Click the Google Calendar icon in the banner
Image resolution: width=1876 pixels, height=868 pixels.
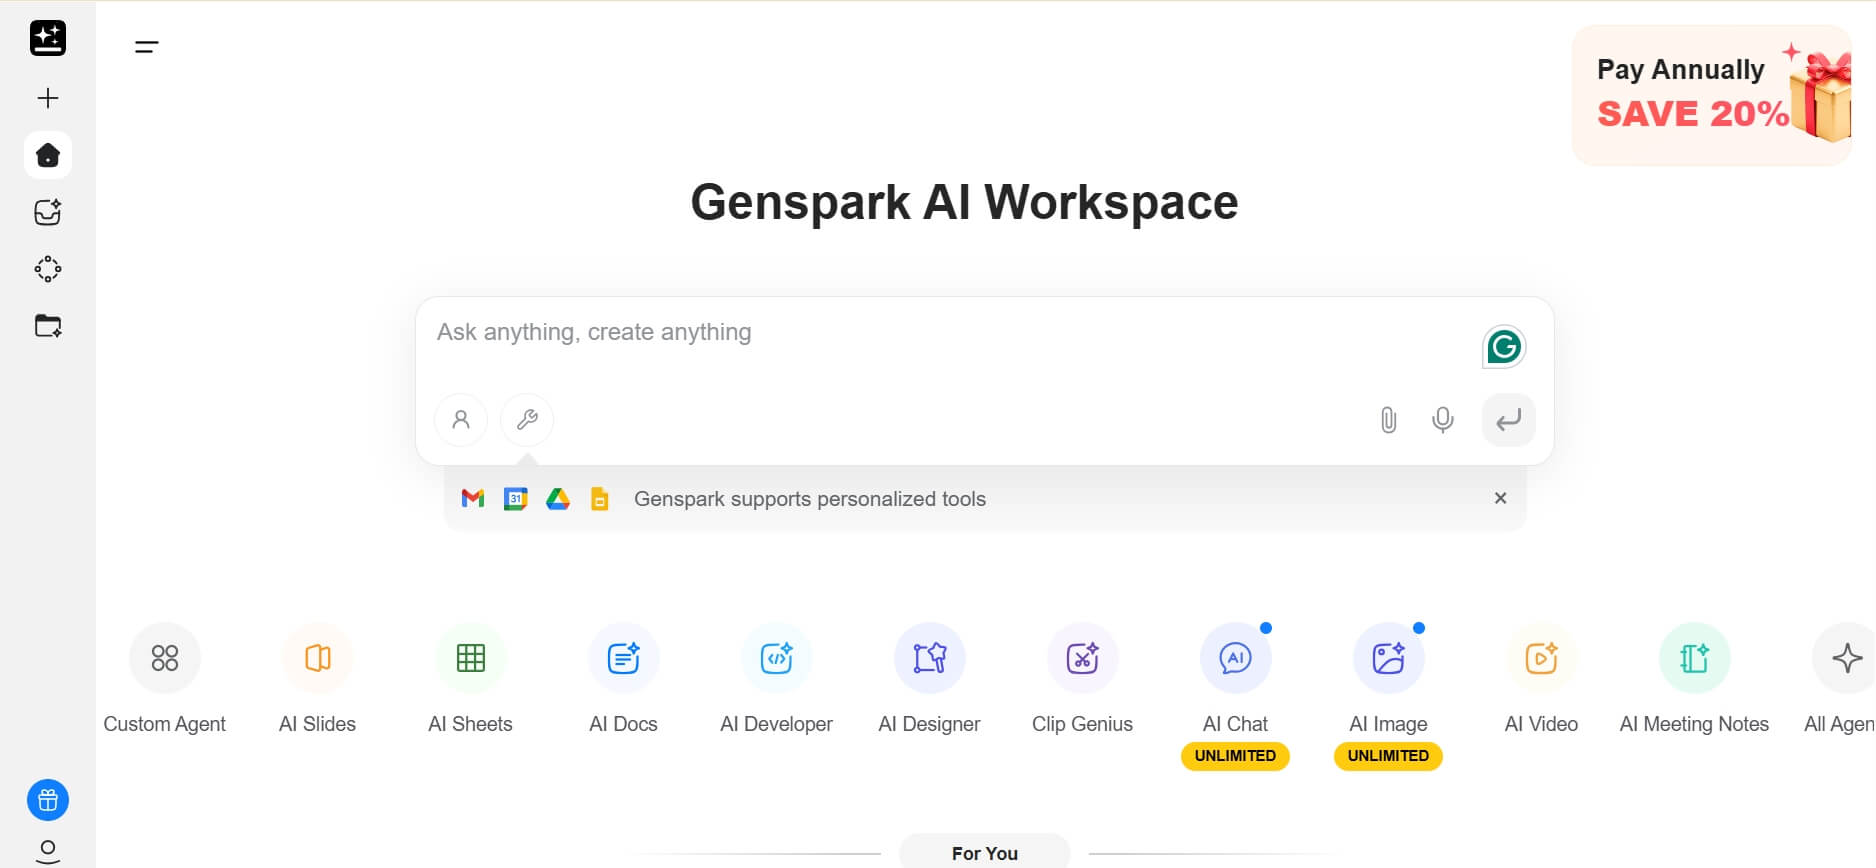(515, 498)
